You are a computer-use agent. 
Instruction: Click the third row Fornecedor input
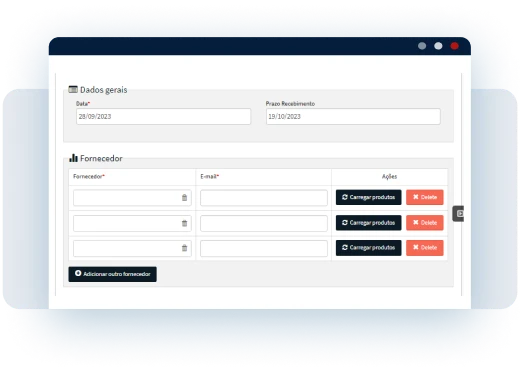pyautogui.click(x=132, y=248)
